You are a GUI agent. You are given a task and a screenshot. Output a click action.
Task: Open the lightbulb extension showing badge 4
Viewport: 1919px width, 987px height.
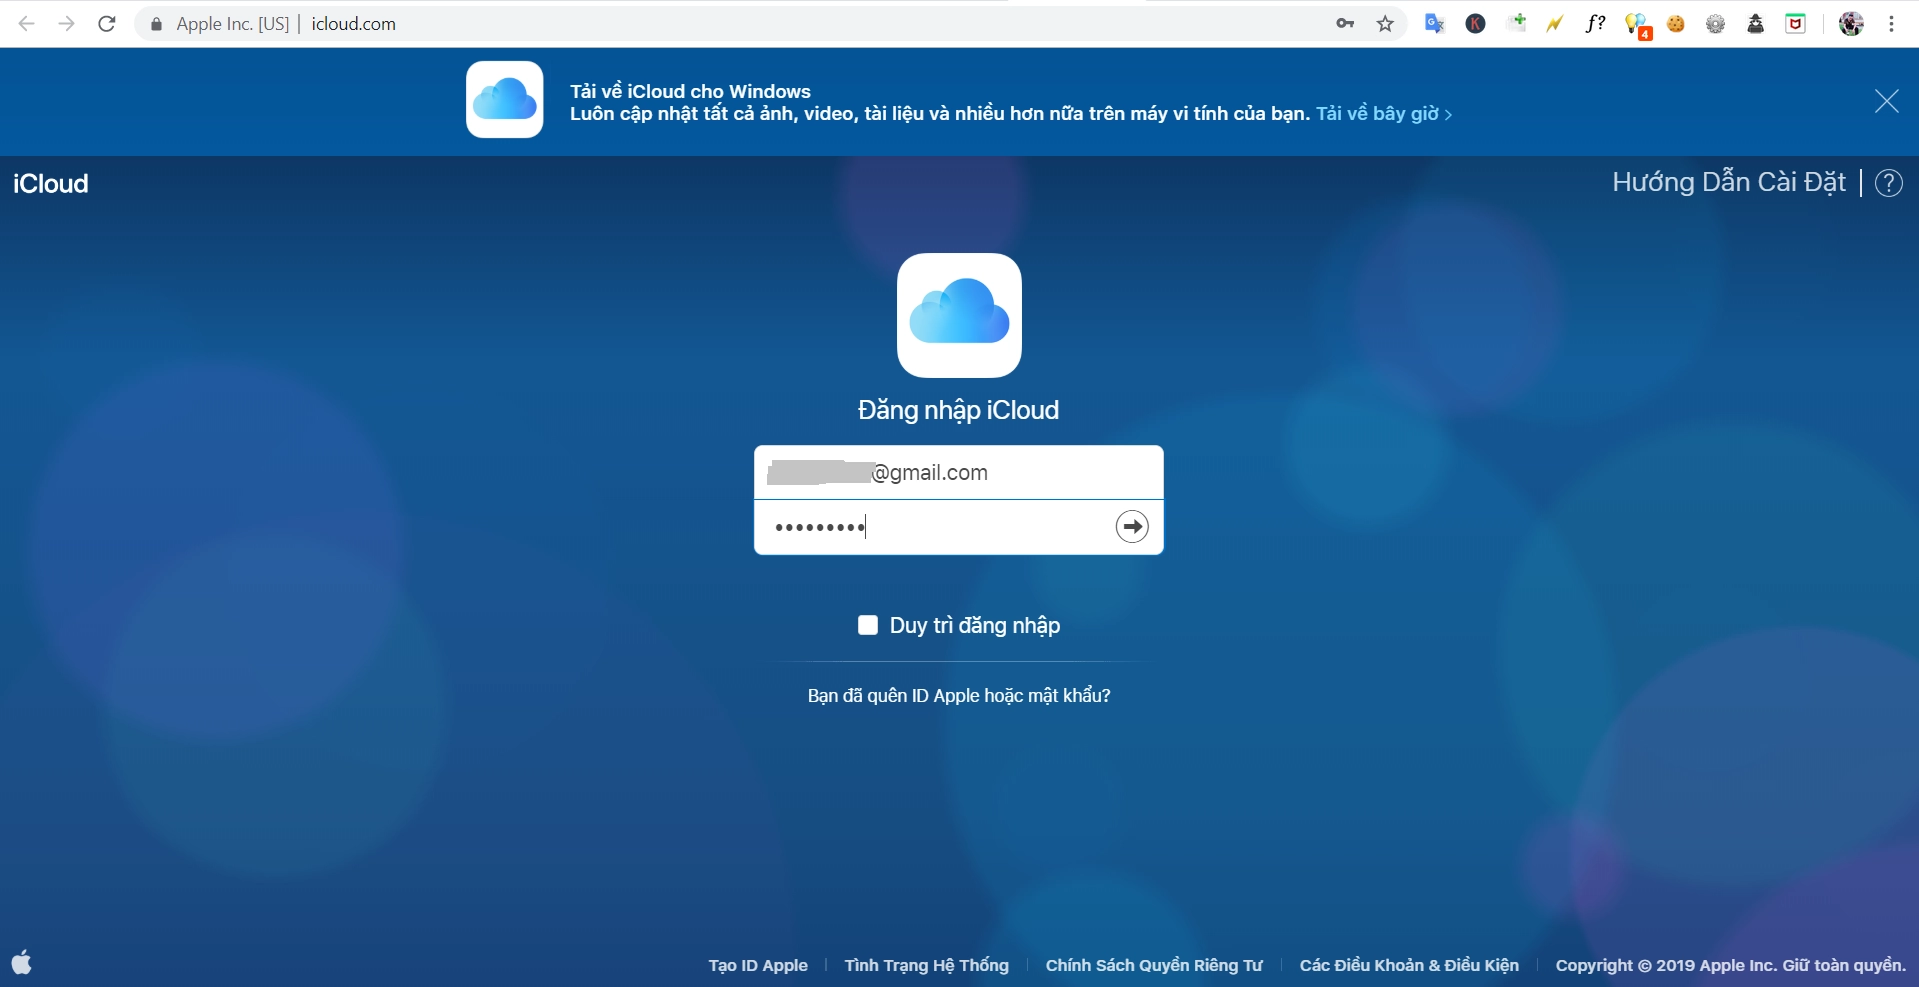tap(1636, 23)
